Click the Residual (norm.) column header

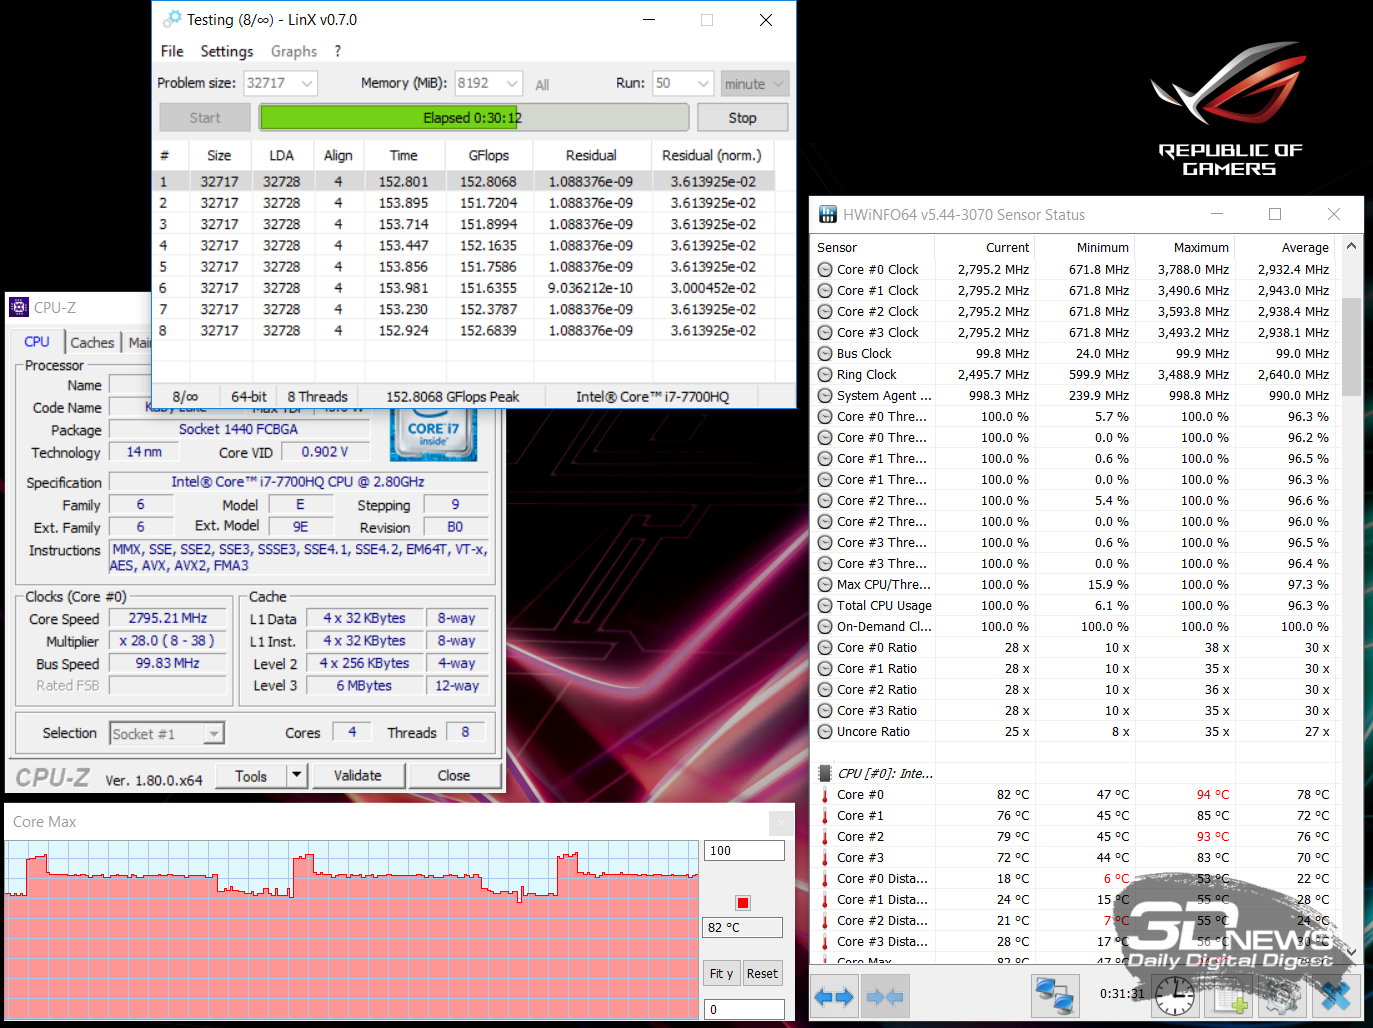tap(712, 155)
